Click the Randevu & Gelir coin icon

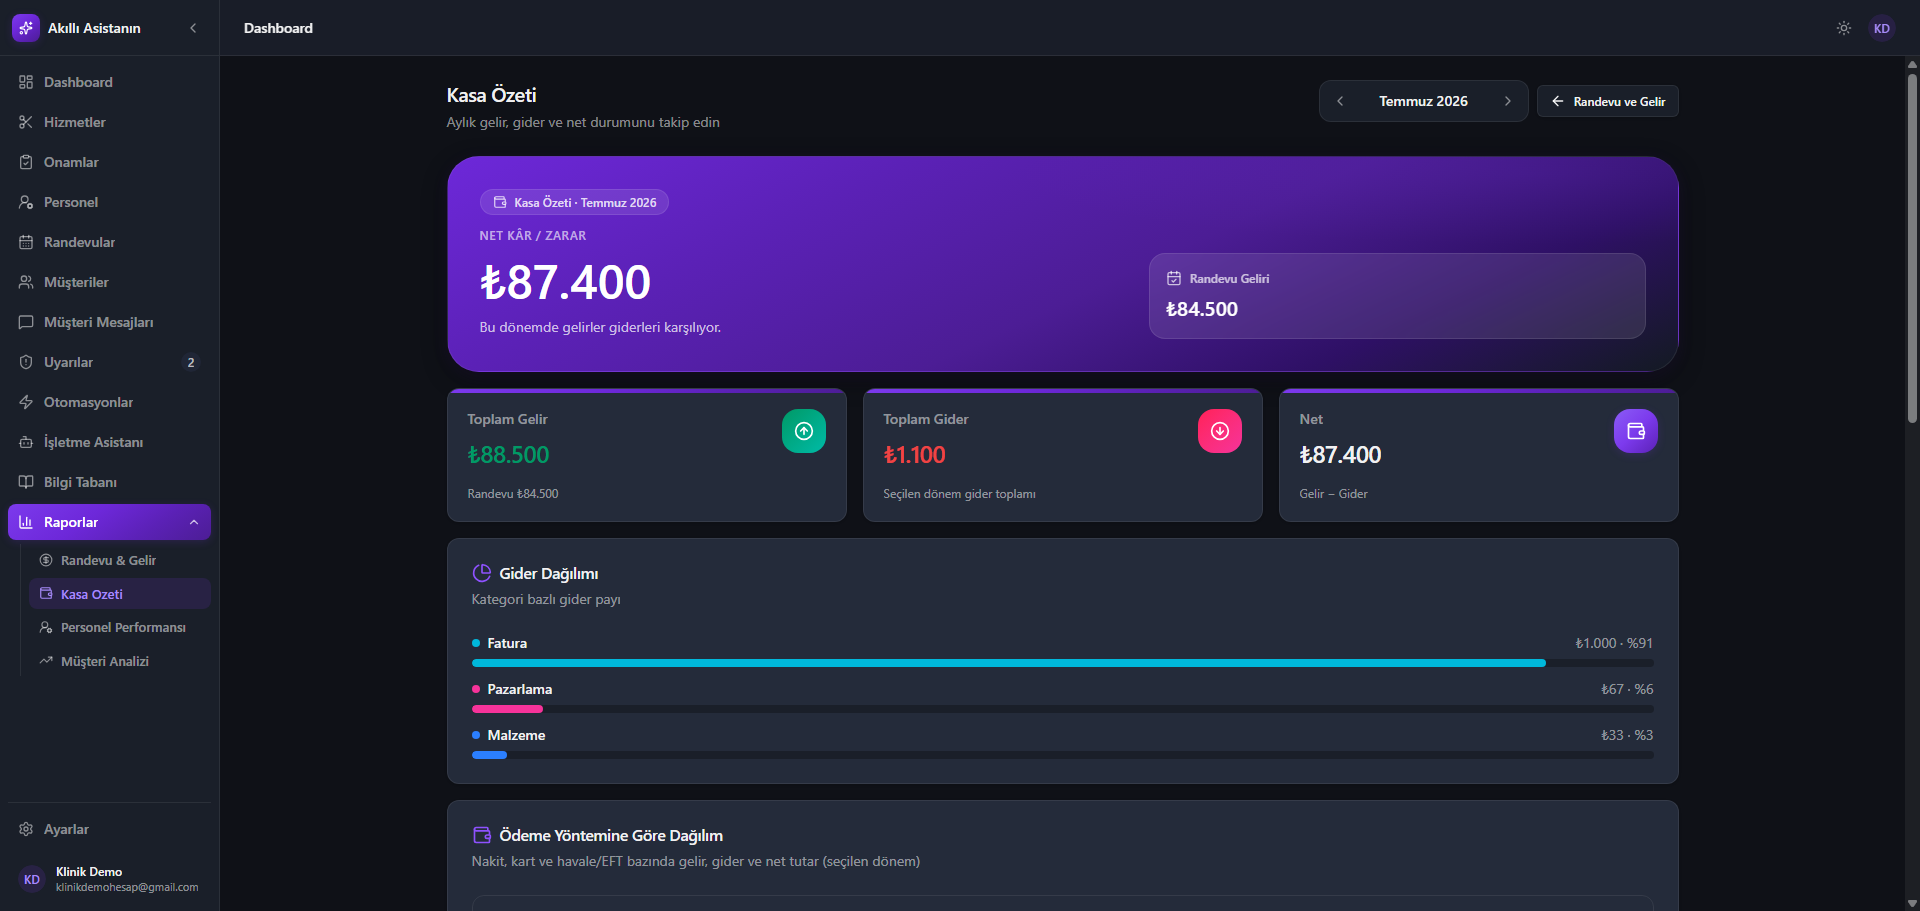click(x=46, y=560)
